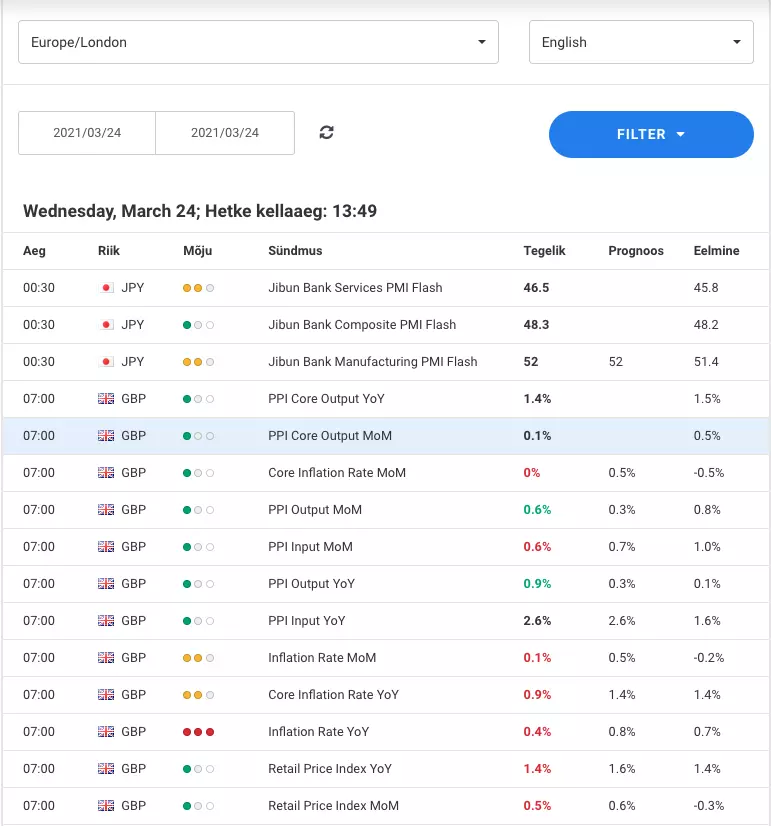Image resolution: width=771 pixels, height=826 pixels.
Task: Click the Tegelik column header
Action: (544, 251)
